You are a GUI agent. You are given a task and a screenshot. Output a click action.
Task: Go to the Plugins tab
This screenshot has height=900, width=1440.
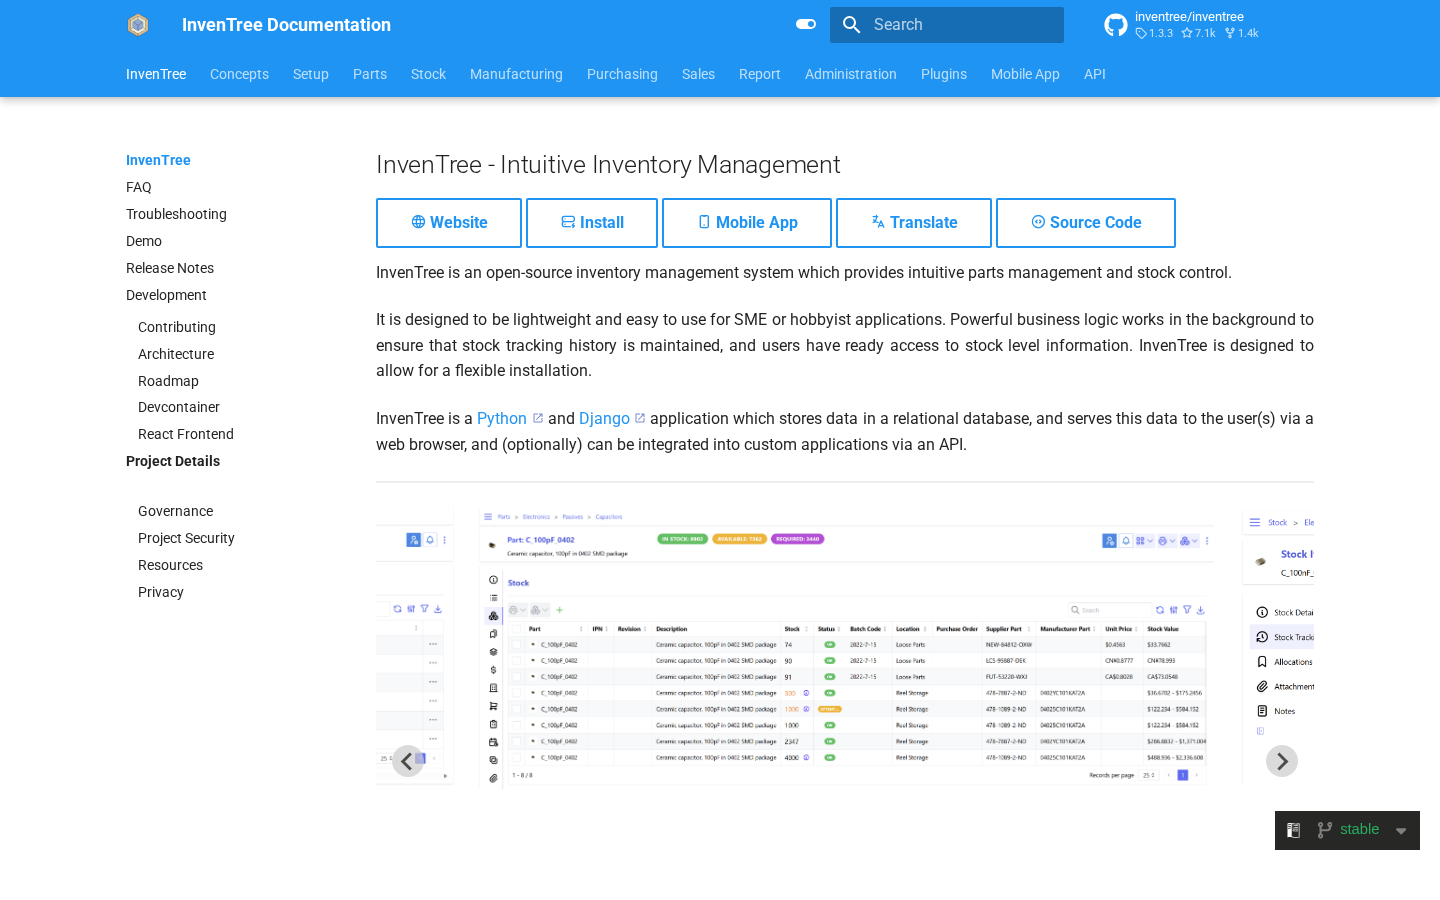pyautogui.click(x=944, y=74)
